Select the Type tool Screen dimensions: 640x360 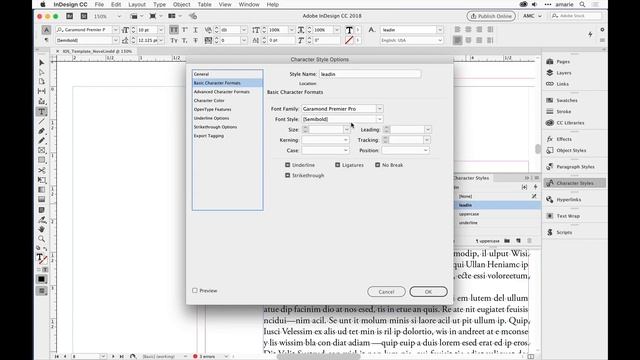(42, 111)
